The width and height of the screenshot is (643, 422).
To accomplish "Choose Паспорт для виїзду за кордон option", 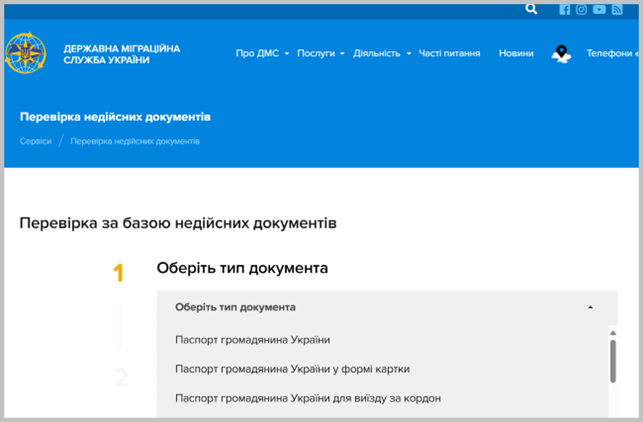I will pyautogui.click(x=308, y=398).
